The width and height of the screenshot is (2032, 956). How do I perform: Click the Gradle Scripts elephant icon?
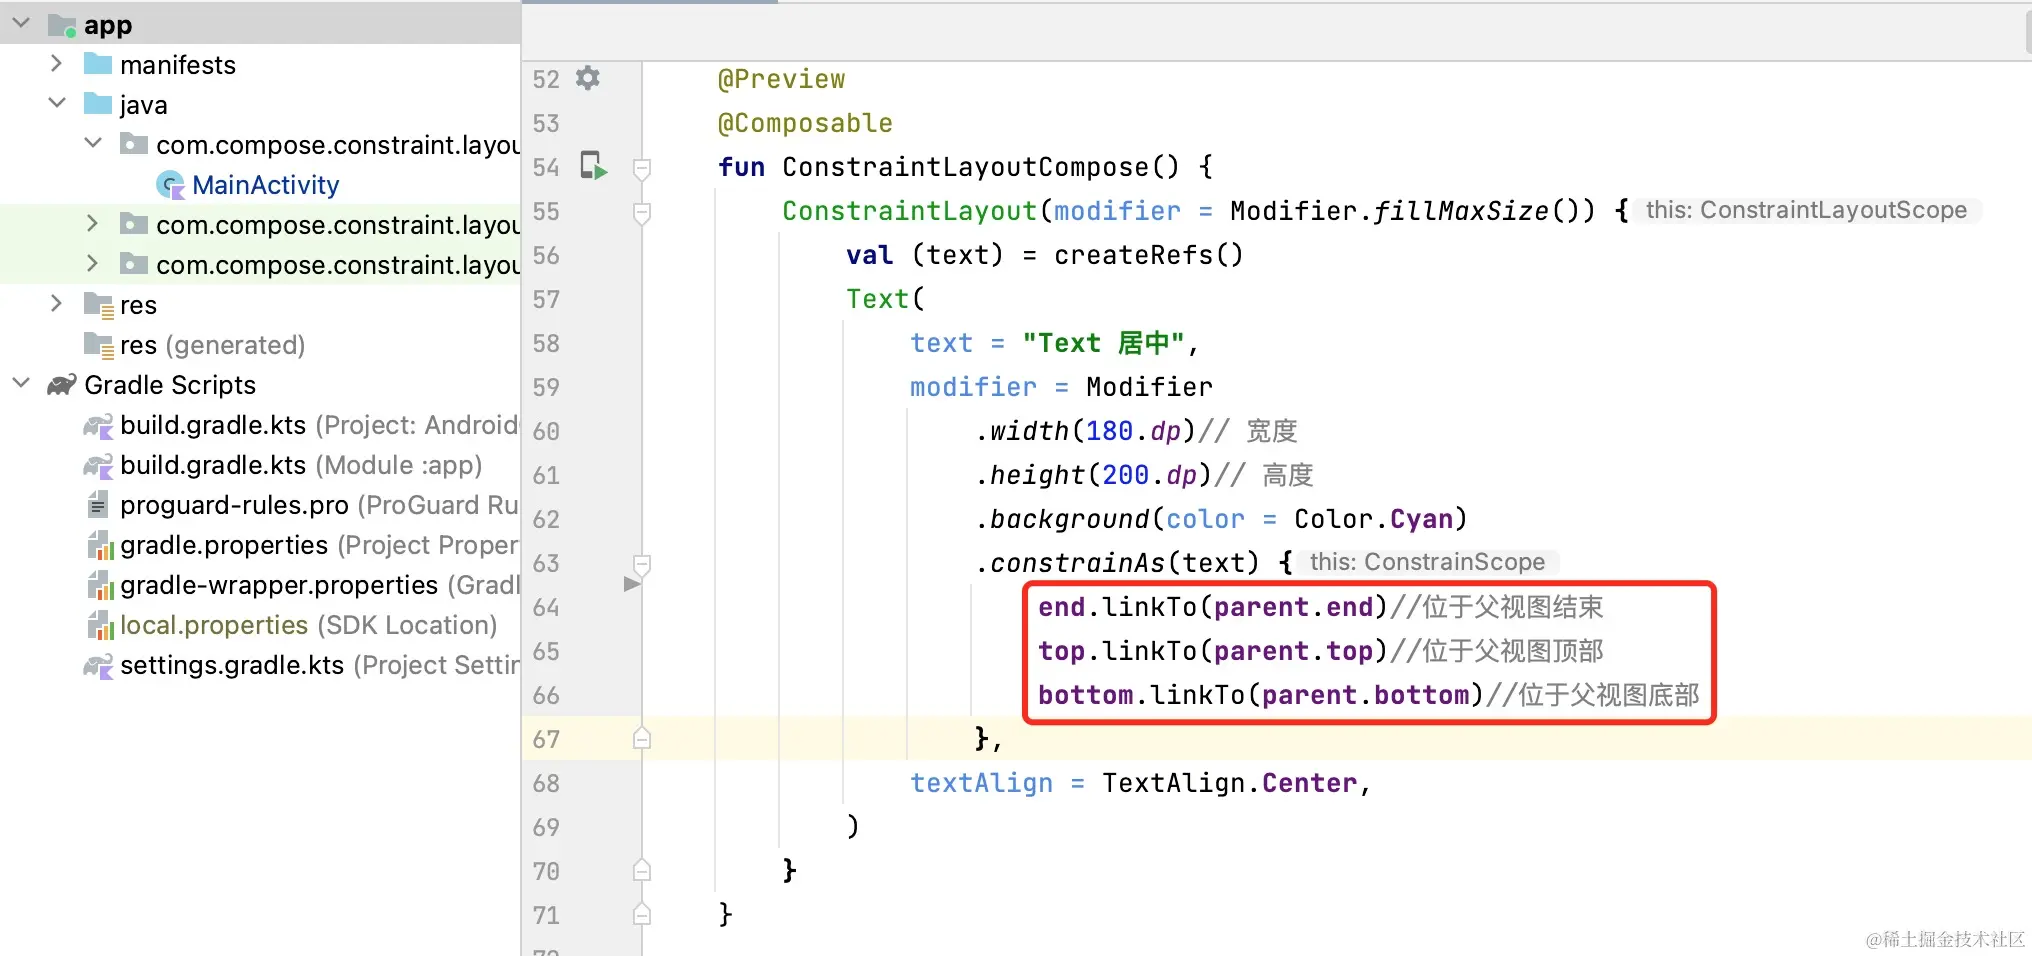pos(62,385)
